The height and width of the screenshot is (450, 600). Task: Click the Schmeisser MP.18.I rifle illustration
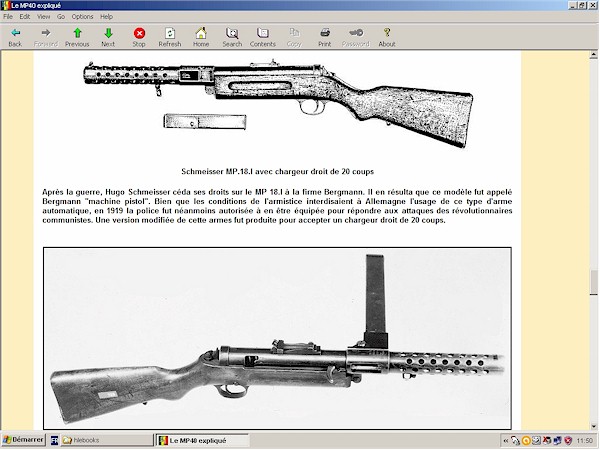click(x=278, y=103)
